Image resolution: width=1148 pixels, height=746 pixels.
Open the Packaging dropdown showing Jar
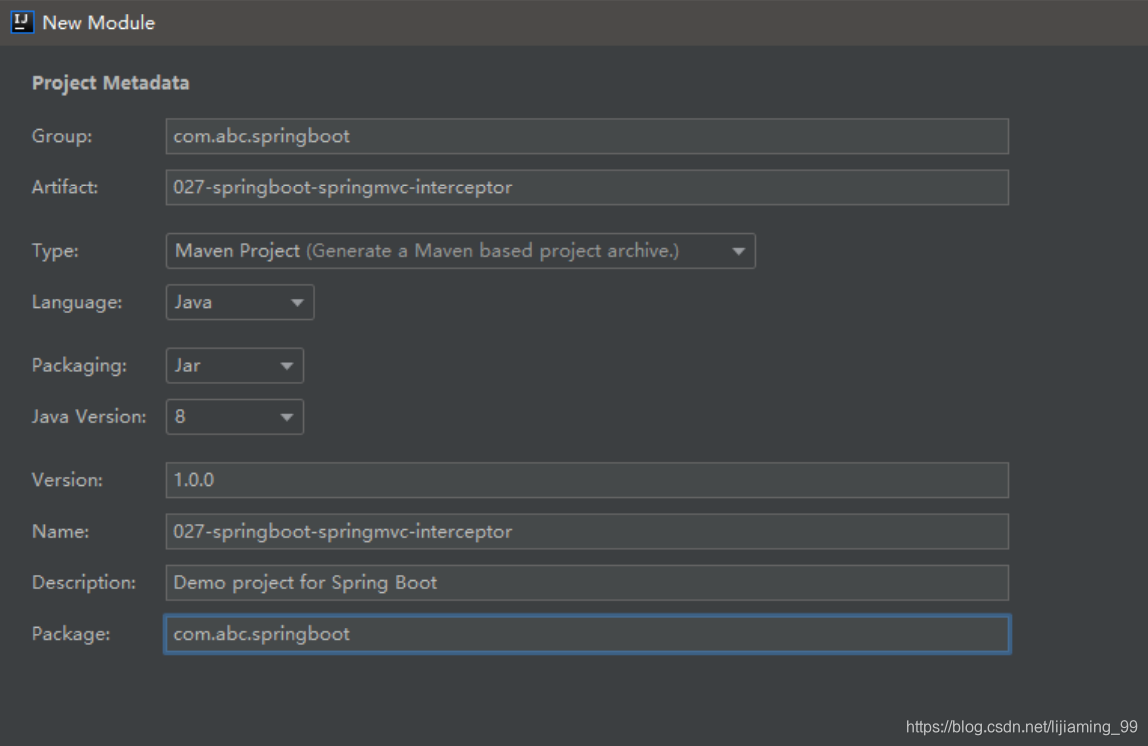tap(235, 365)
